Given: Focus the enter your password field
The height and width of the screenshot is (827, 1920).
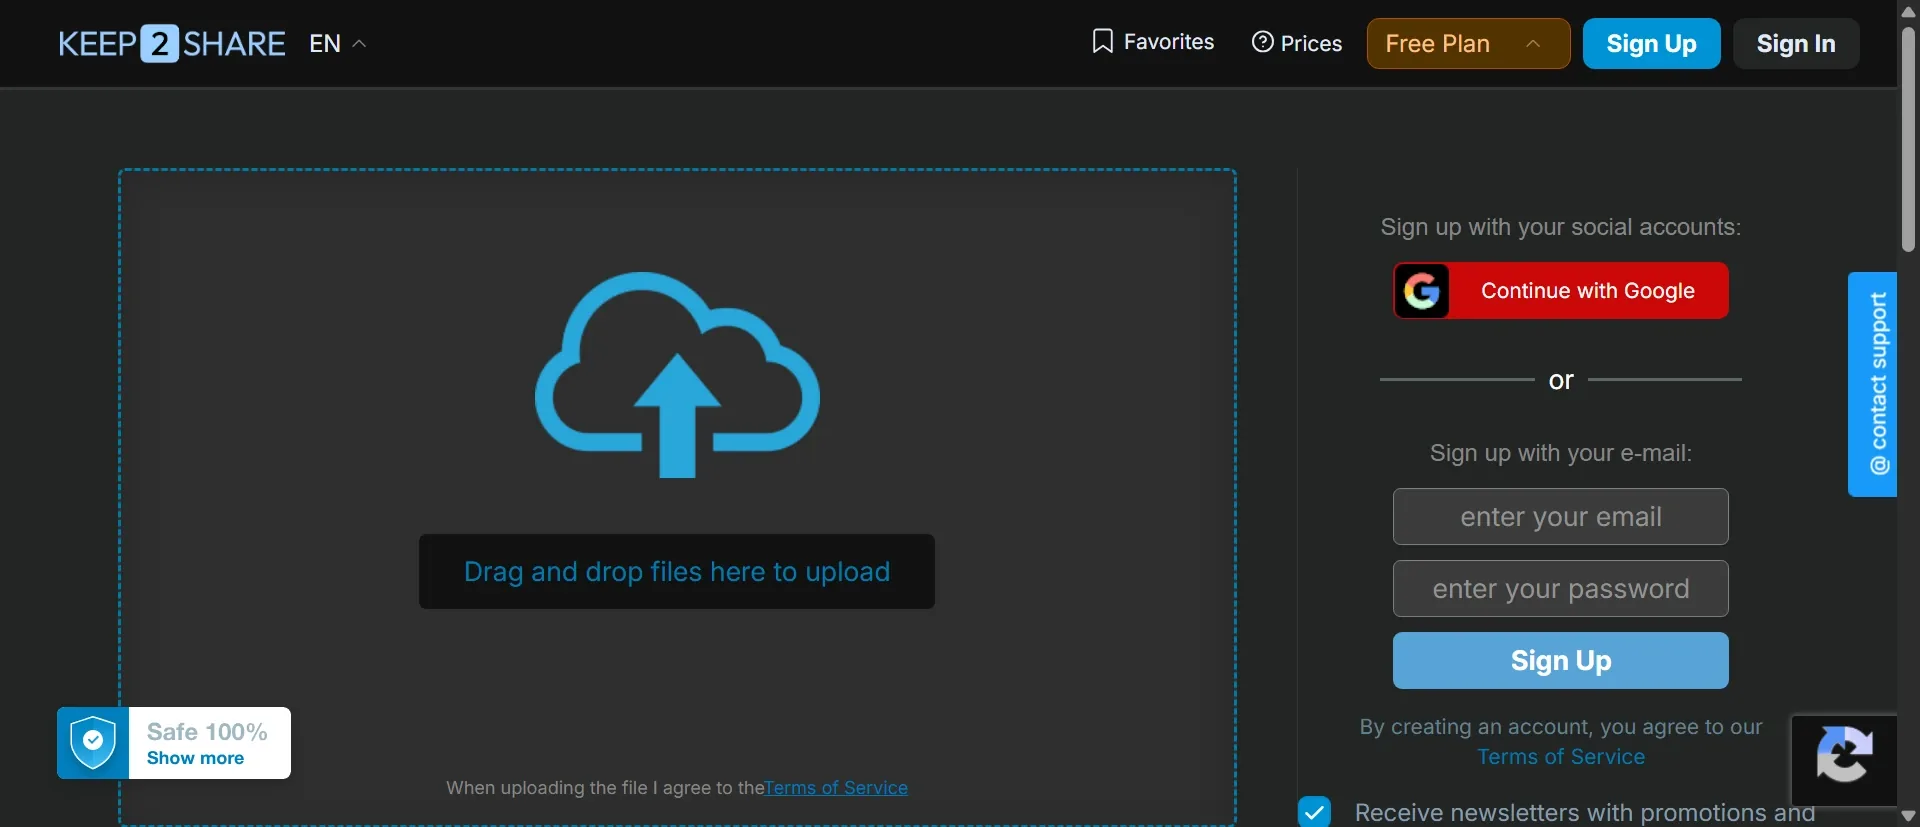Looking at the screenshot, I should point(1560,589).
